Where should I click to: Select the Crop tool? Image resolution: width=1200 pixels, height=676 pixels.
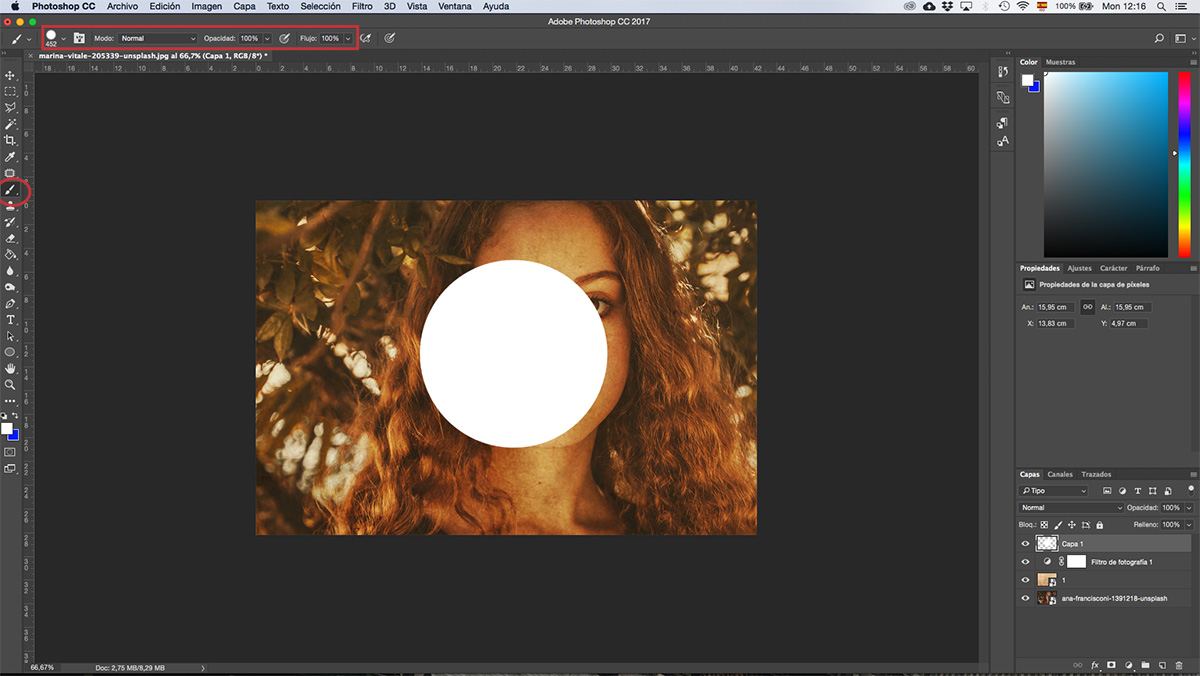pyautogui.click(x=11, y=140)
